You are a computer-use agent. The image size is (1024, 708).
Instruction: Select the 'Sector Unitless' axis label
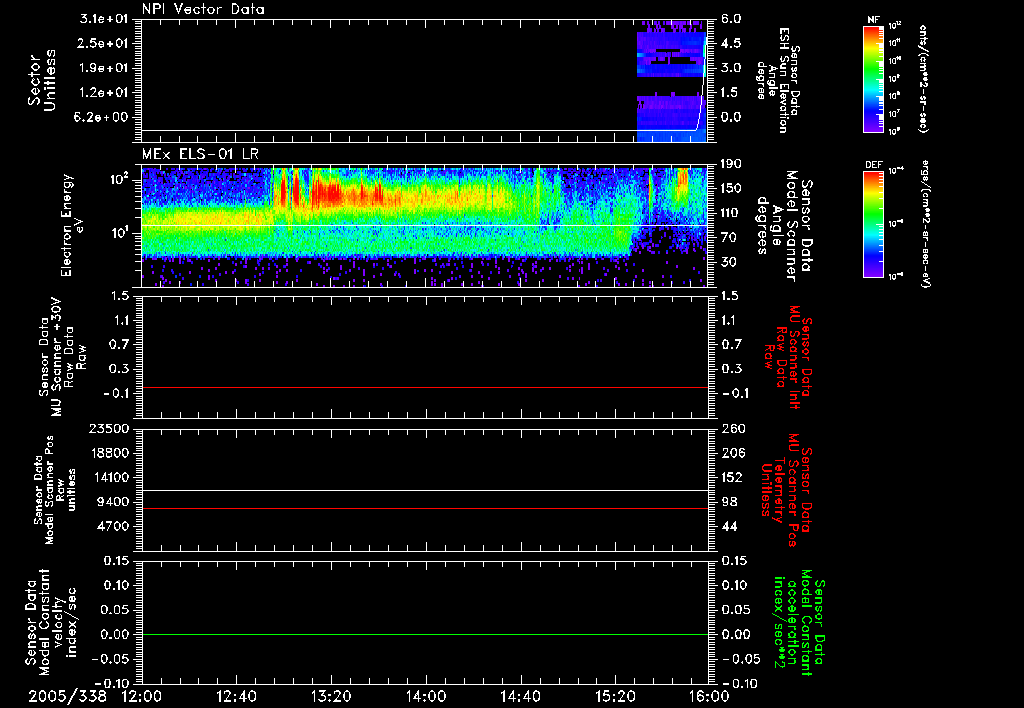click(42, 80)
